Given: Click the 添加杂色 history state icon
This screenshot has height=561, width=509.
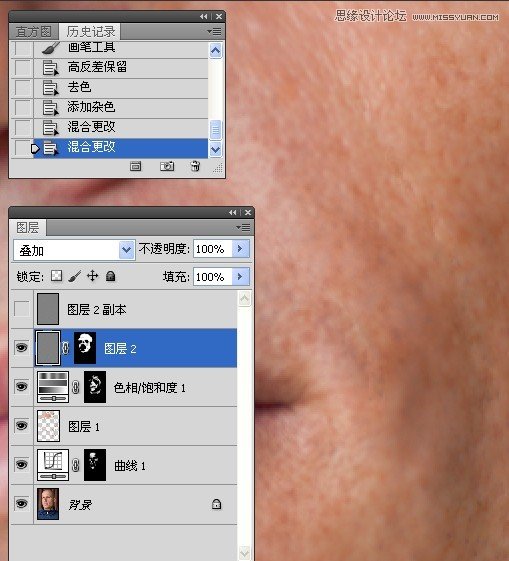Looking at the screenshot, I should click(50, 108).
